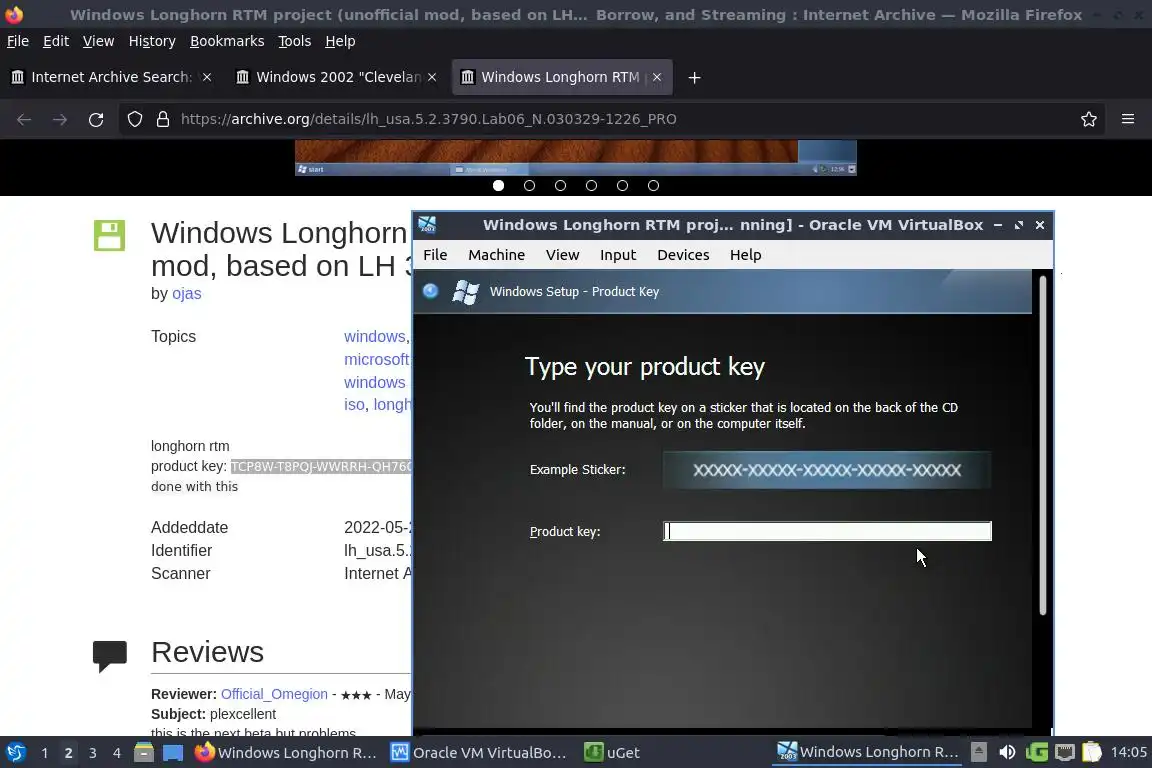The image size is (1152, 768).
Task: Open VirtualBox Devices menu
Action: pos(683,254)
